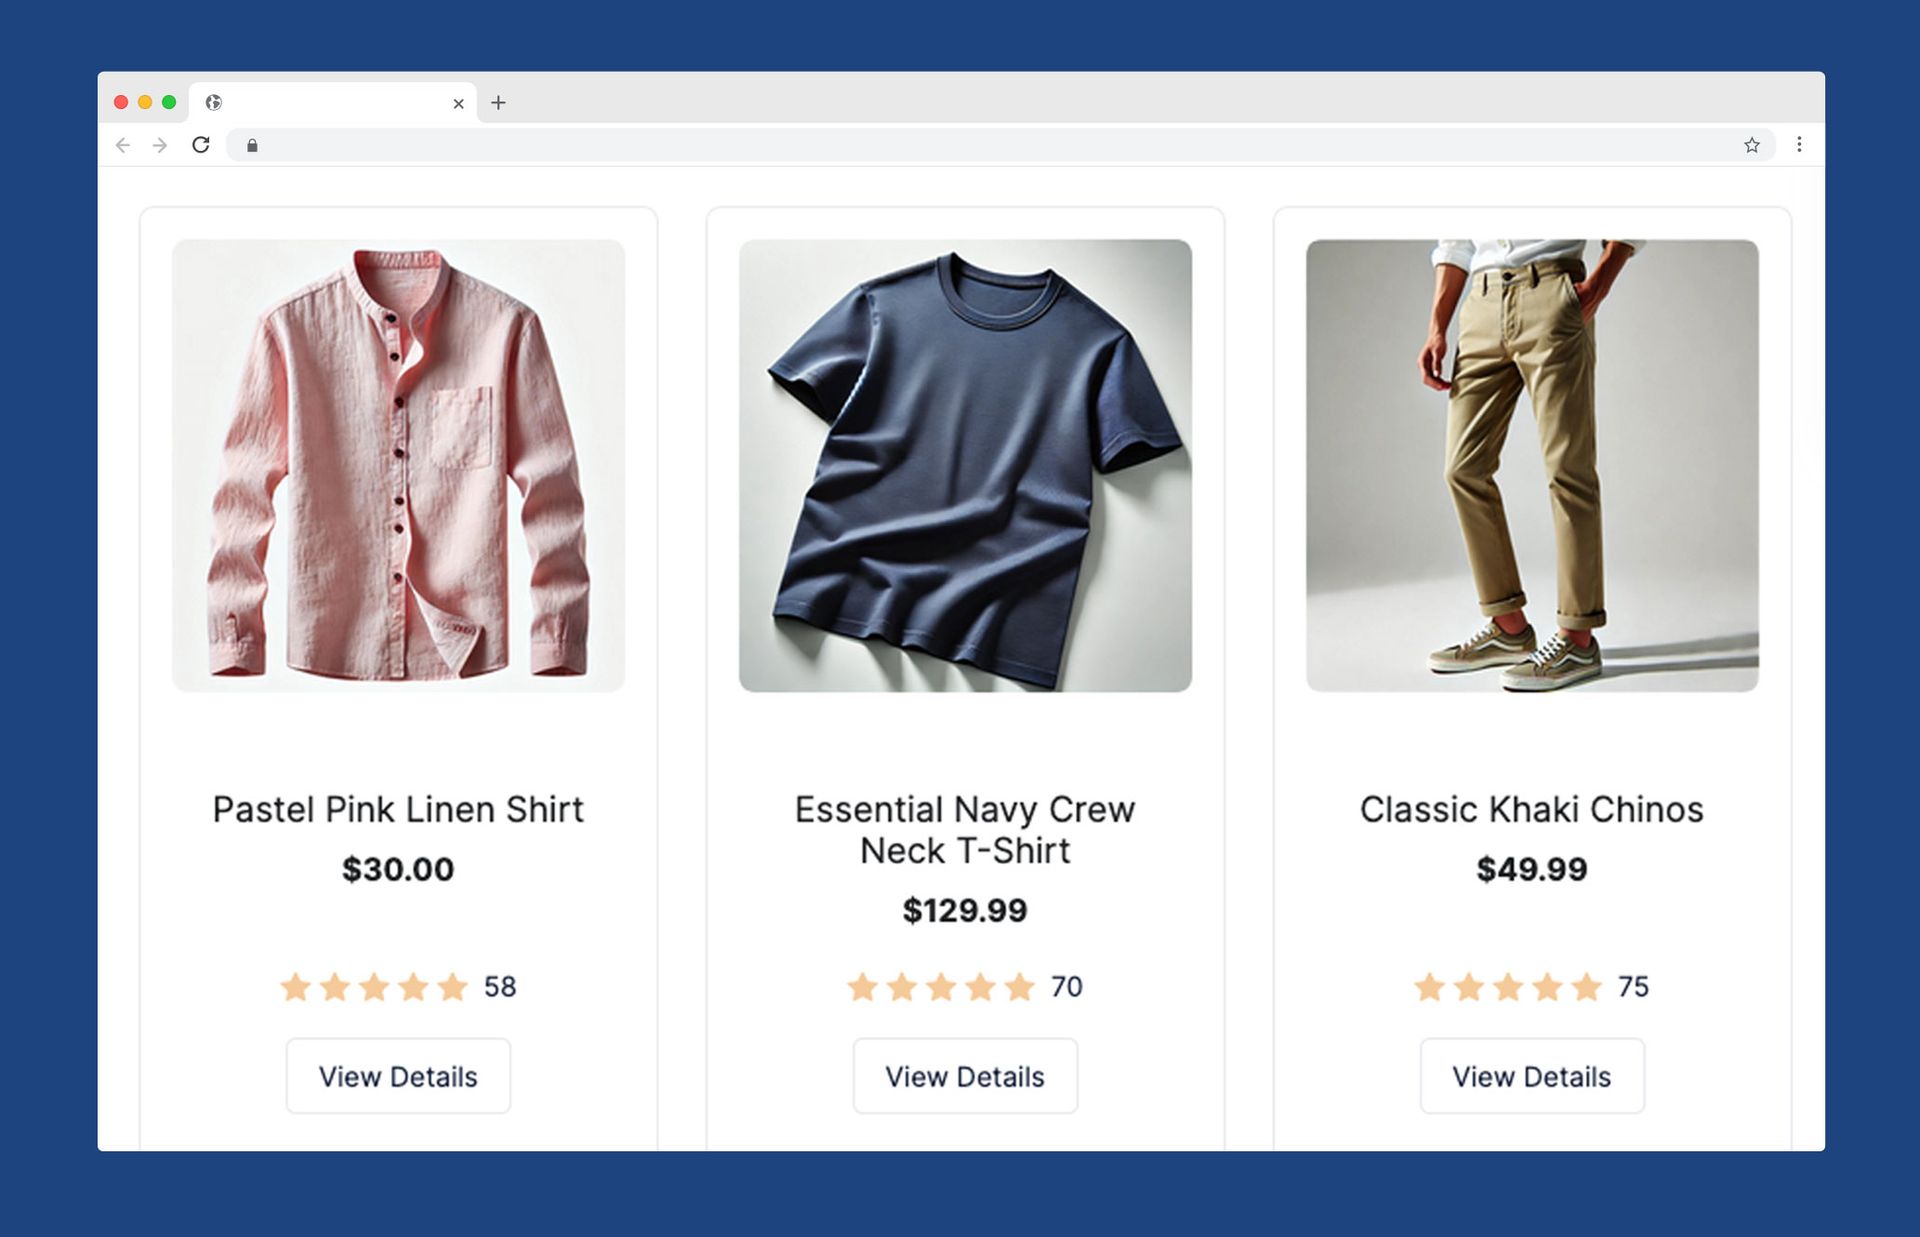Image resolution: width=1920 pixels, height=1237 pixels.
Task: Open the browser three-dot menu
Action: [x=1799, y=146]
